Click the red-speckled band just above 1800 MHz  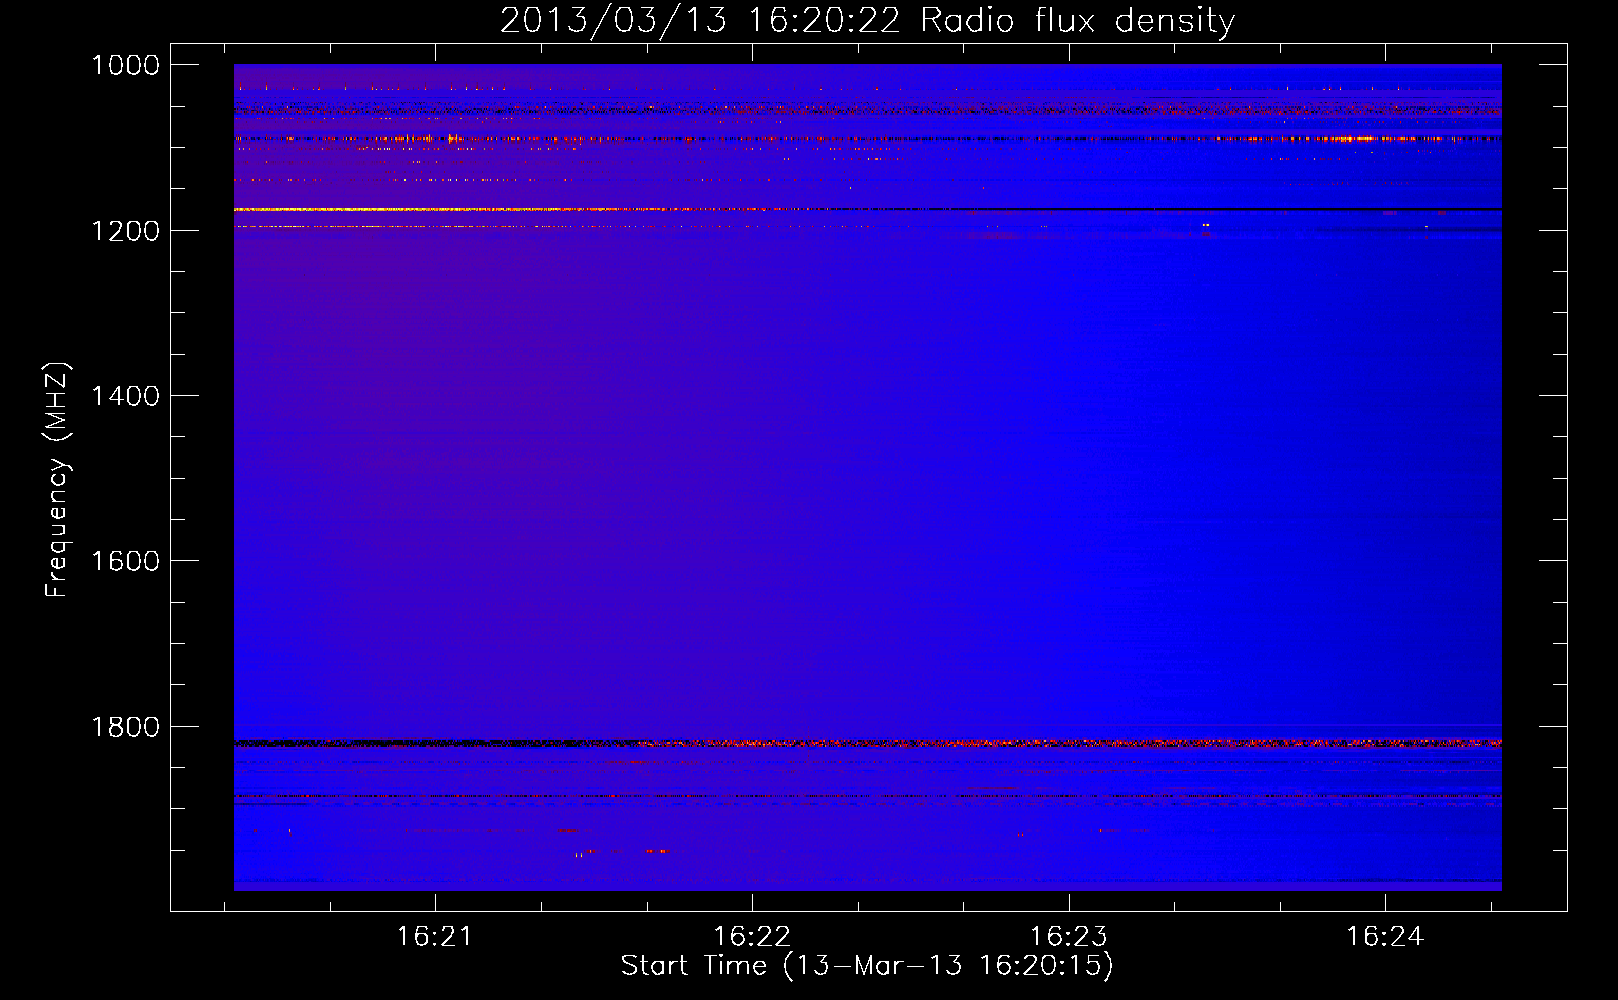tap(867, 743)
